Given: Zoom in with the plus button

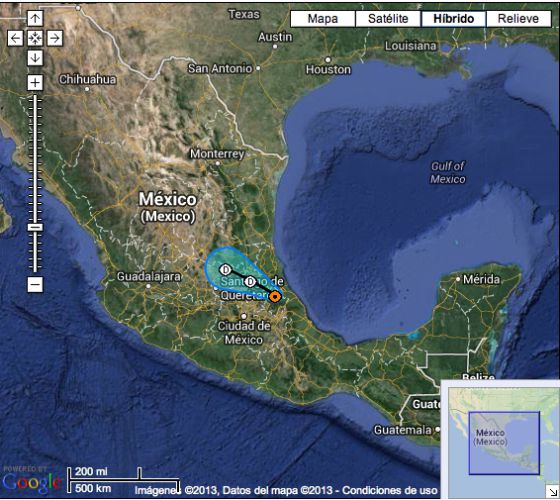Looking at the screenshot, I should click(x=35, y=83).
